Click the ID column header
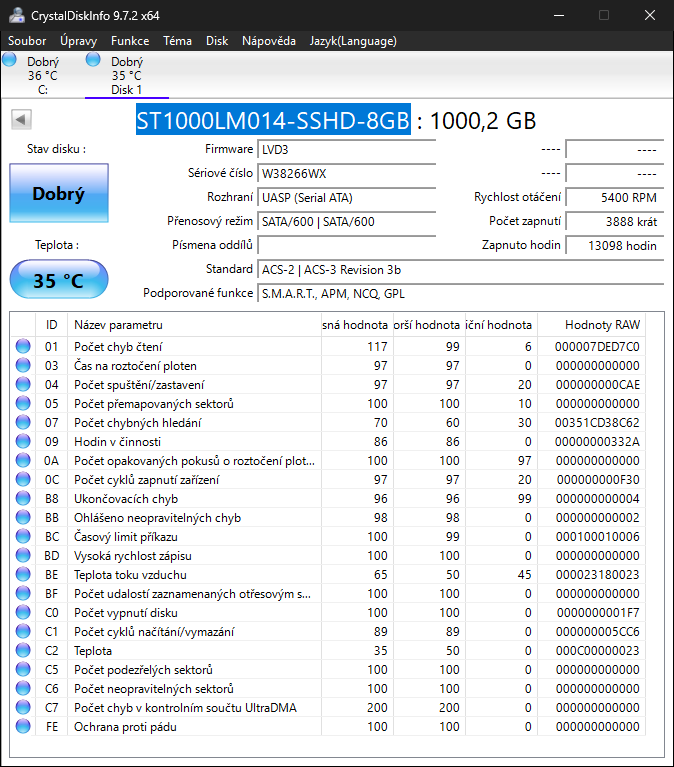Screen dimensions: 674x767 pyautogui.click(x=51, y=325)
